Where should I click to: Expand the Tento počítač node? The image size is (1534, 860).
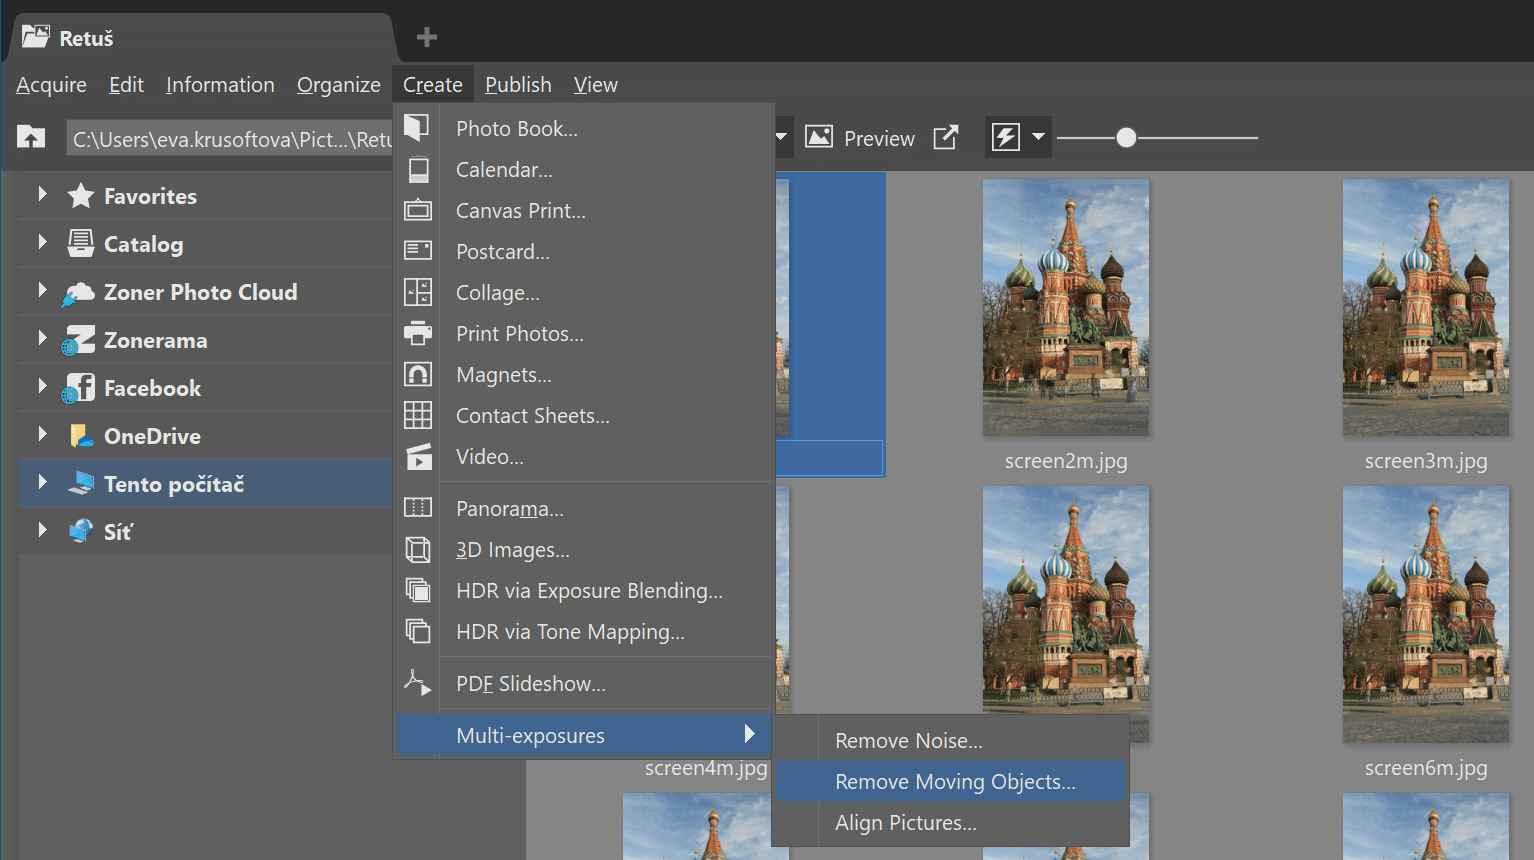[42, 482]
